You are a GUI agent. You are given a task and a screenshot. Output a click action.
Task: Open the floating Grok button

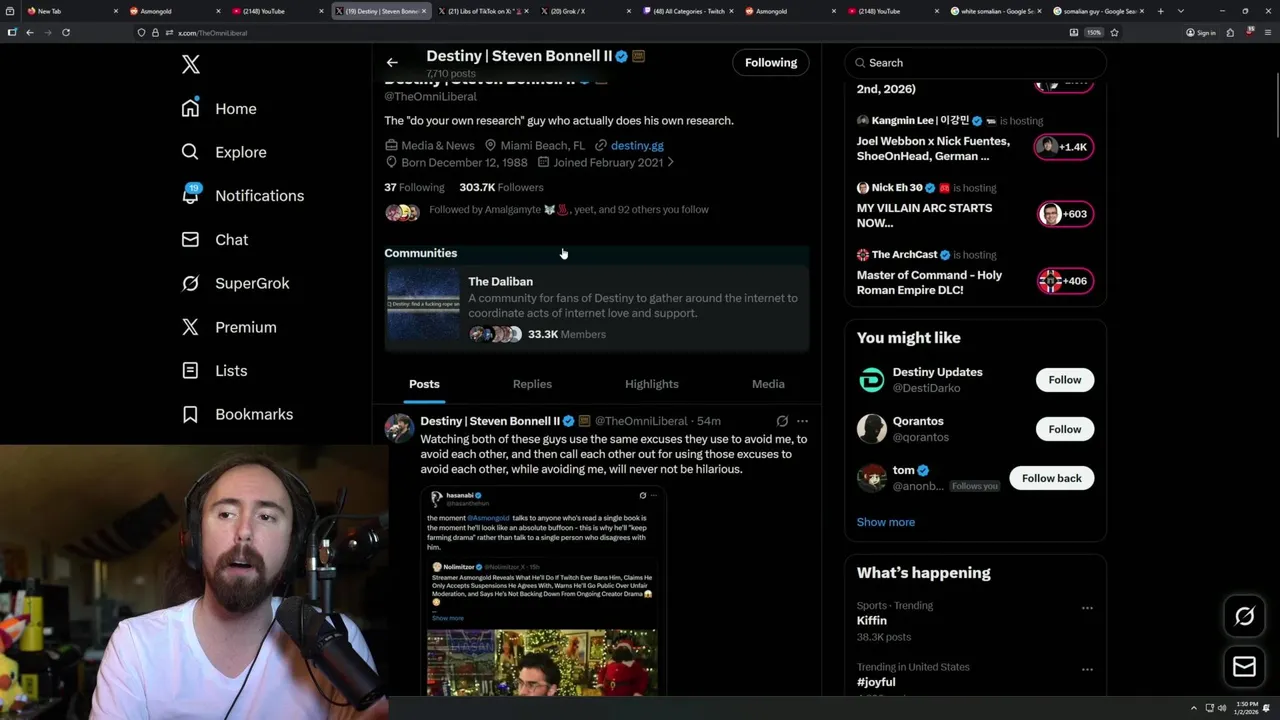1245,617
